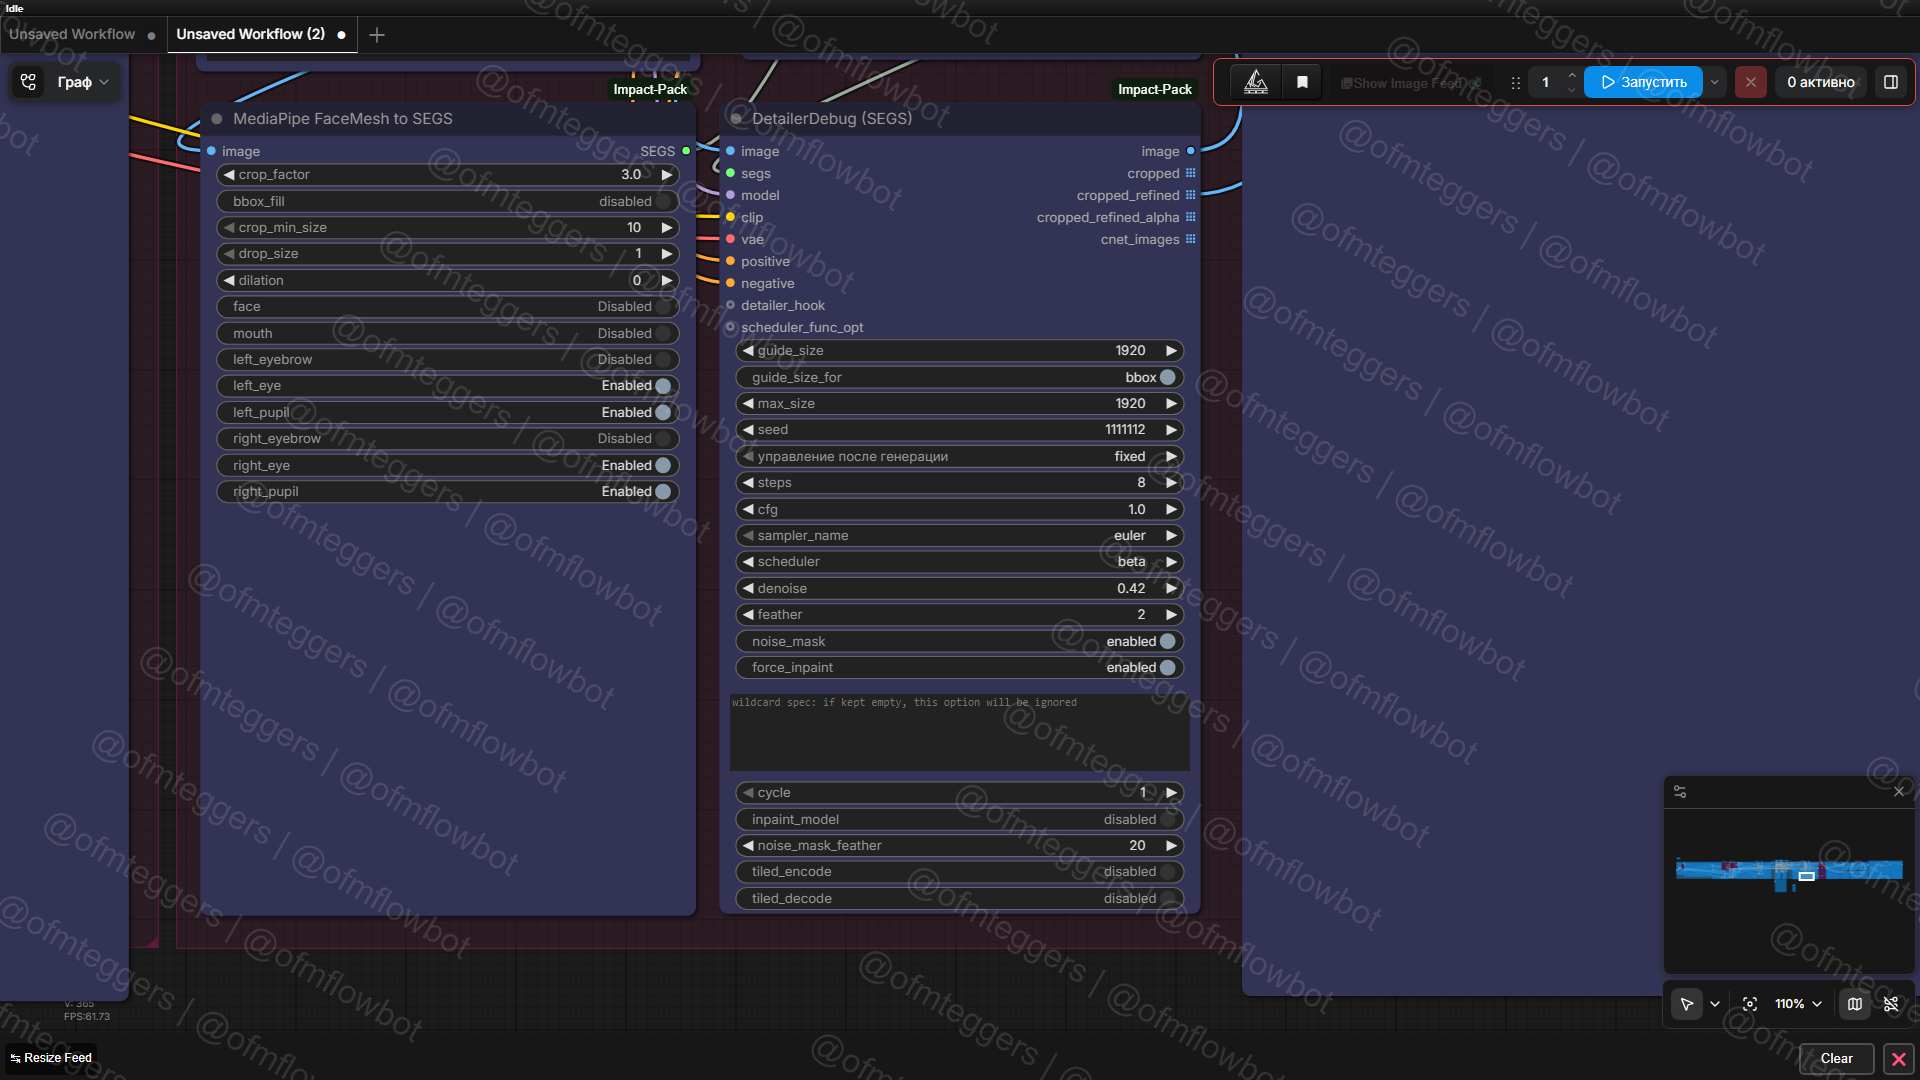Switch to the Unsaved Workflow tab
Image resolution: width=1920 pixels, height=1080 pixels.
tap(72, 34)
